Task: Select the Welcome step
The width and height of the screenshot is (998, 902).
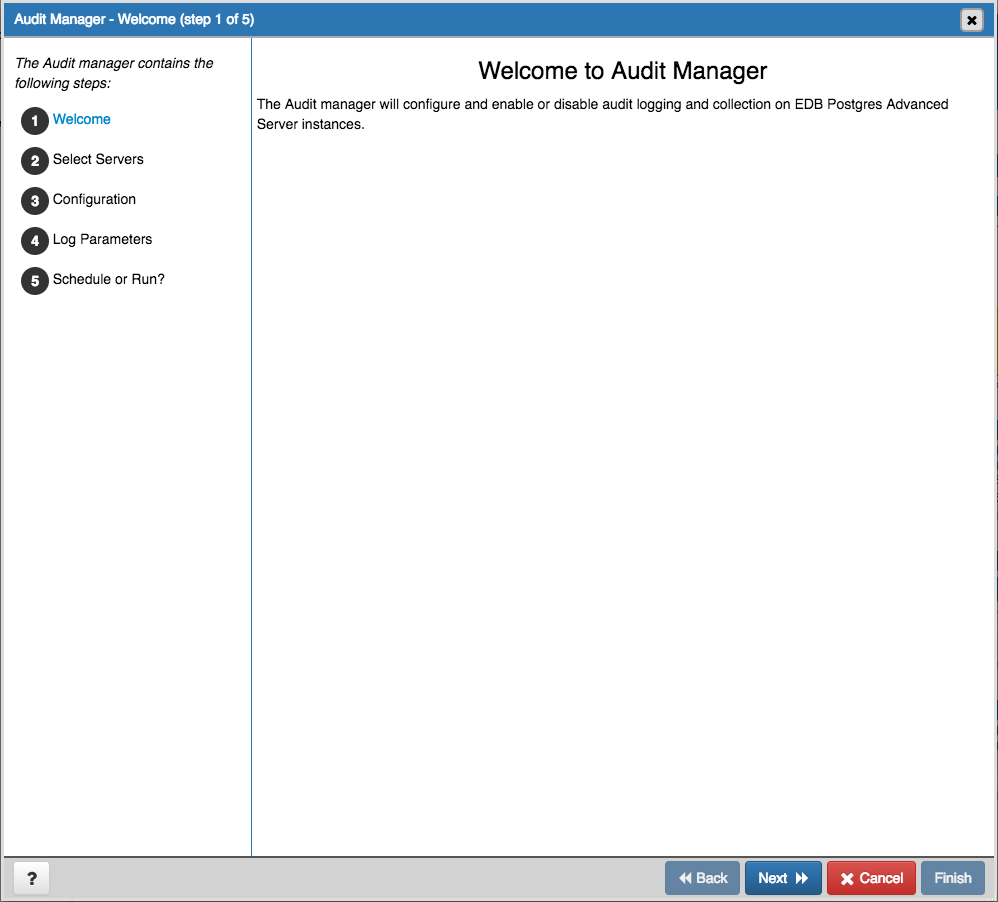Action: tap(81, 119)
